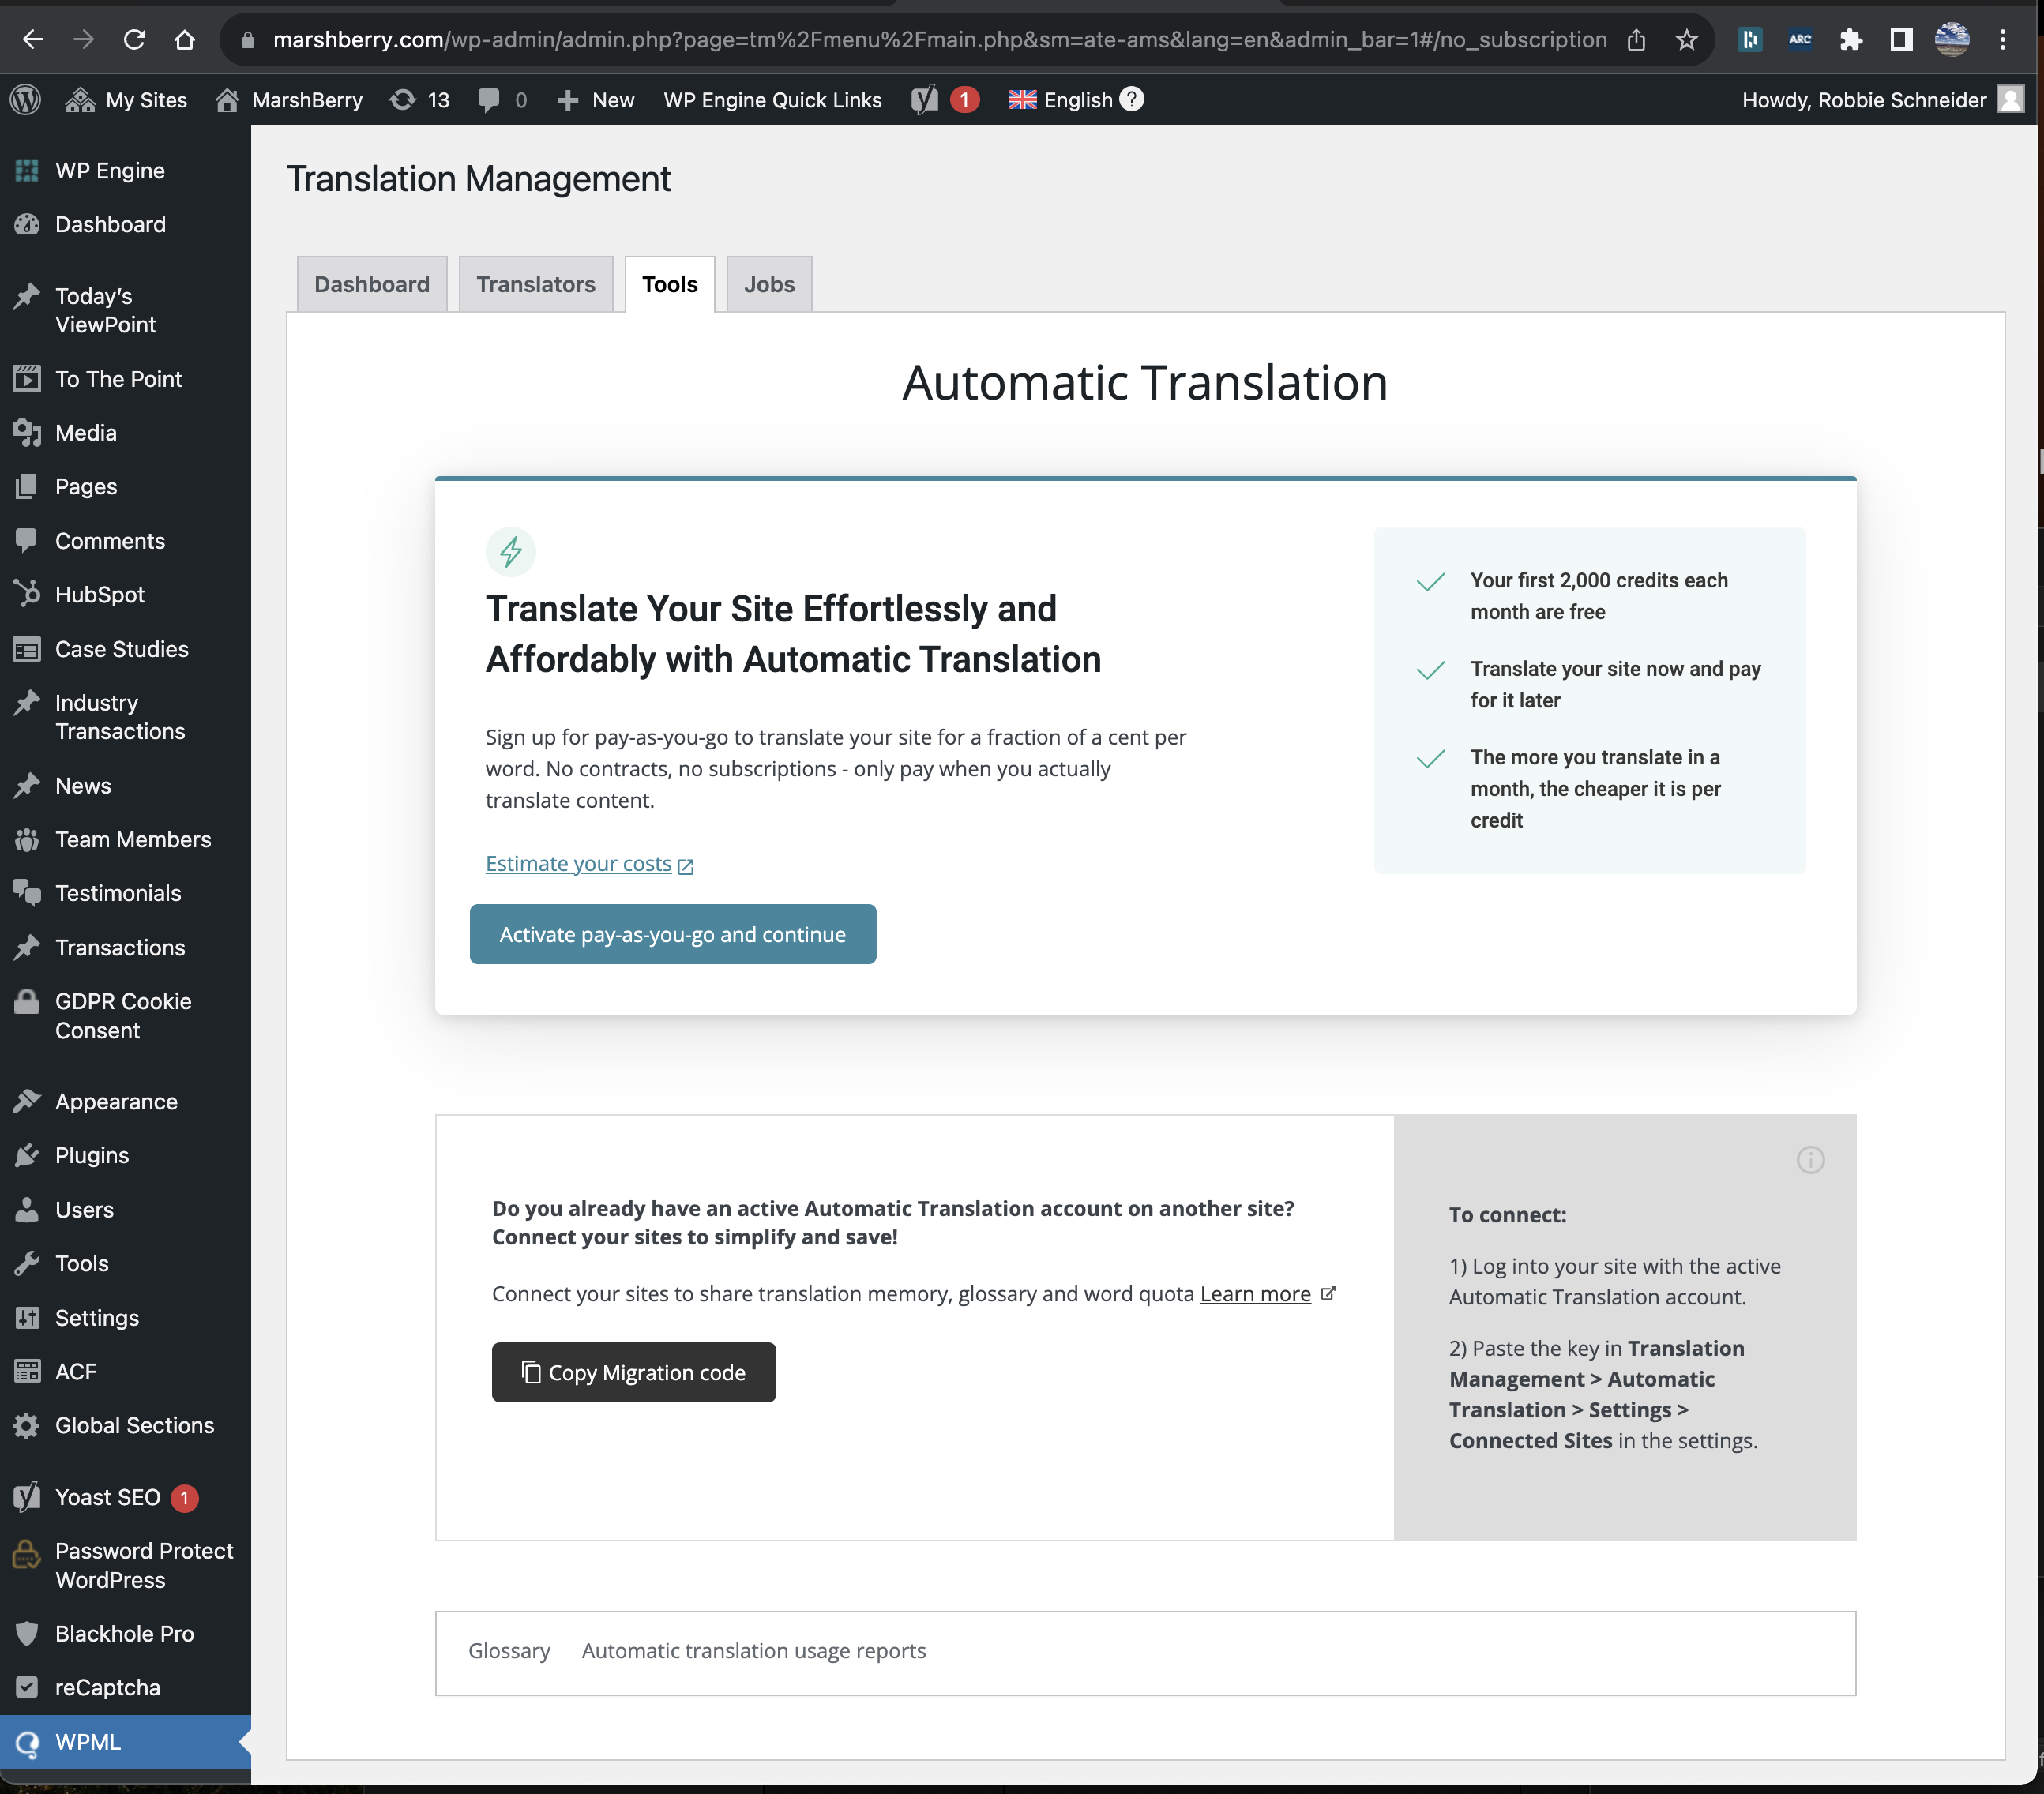Click the help question mark next to English
Viewport: 2044px width, 1794px height.
coord(1131,99)
